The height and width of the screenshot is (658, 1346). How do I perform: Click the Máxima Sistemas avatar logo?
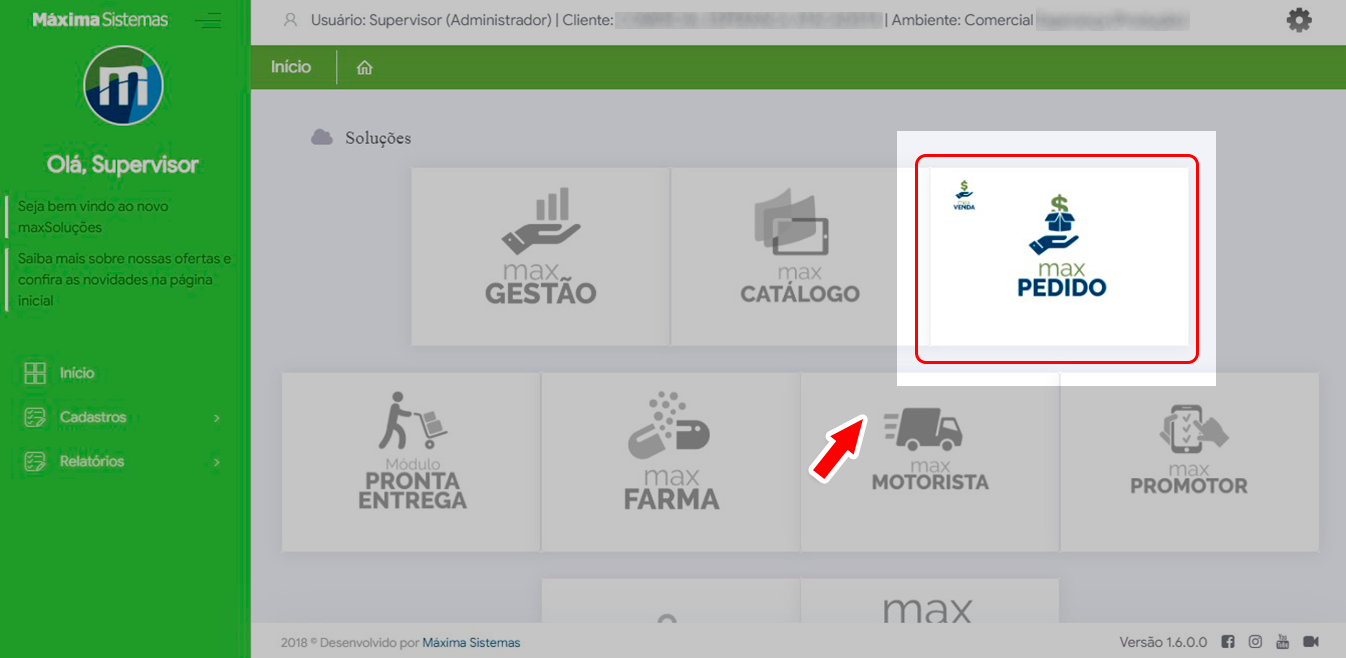[x=124, y=86]
